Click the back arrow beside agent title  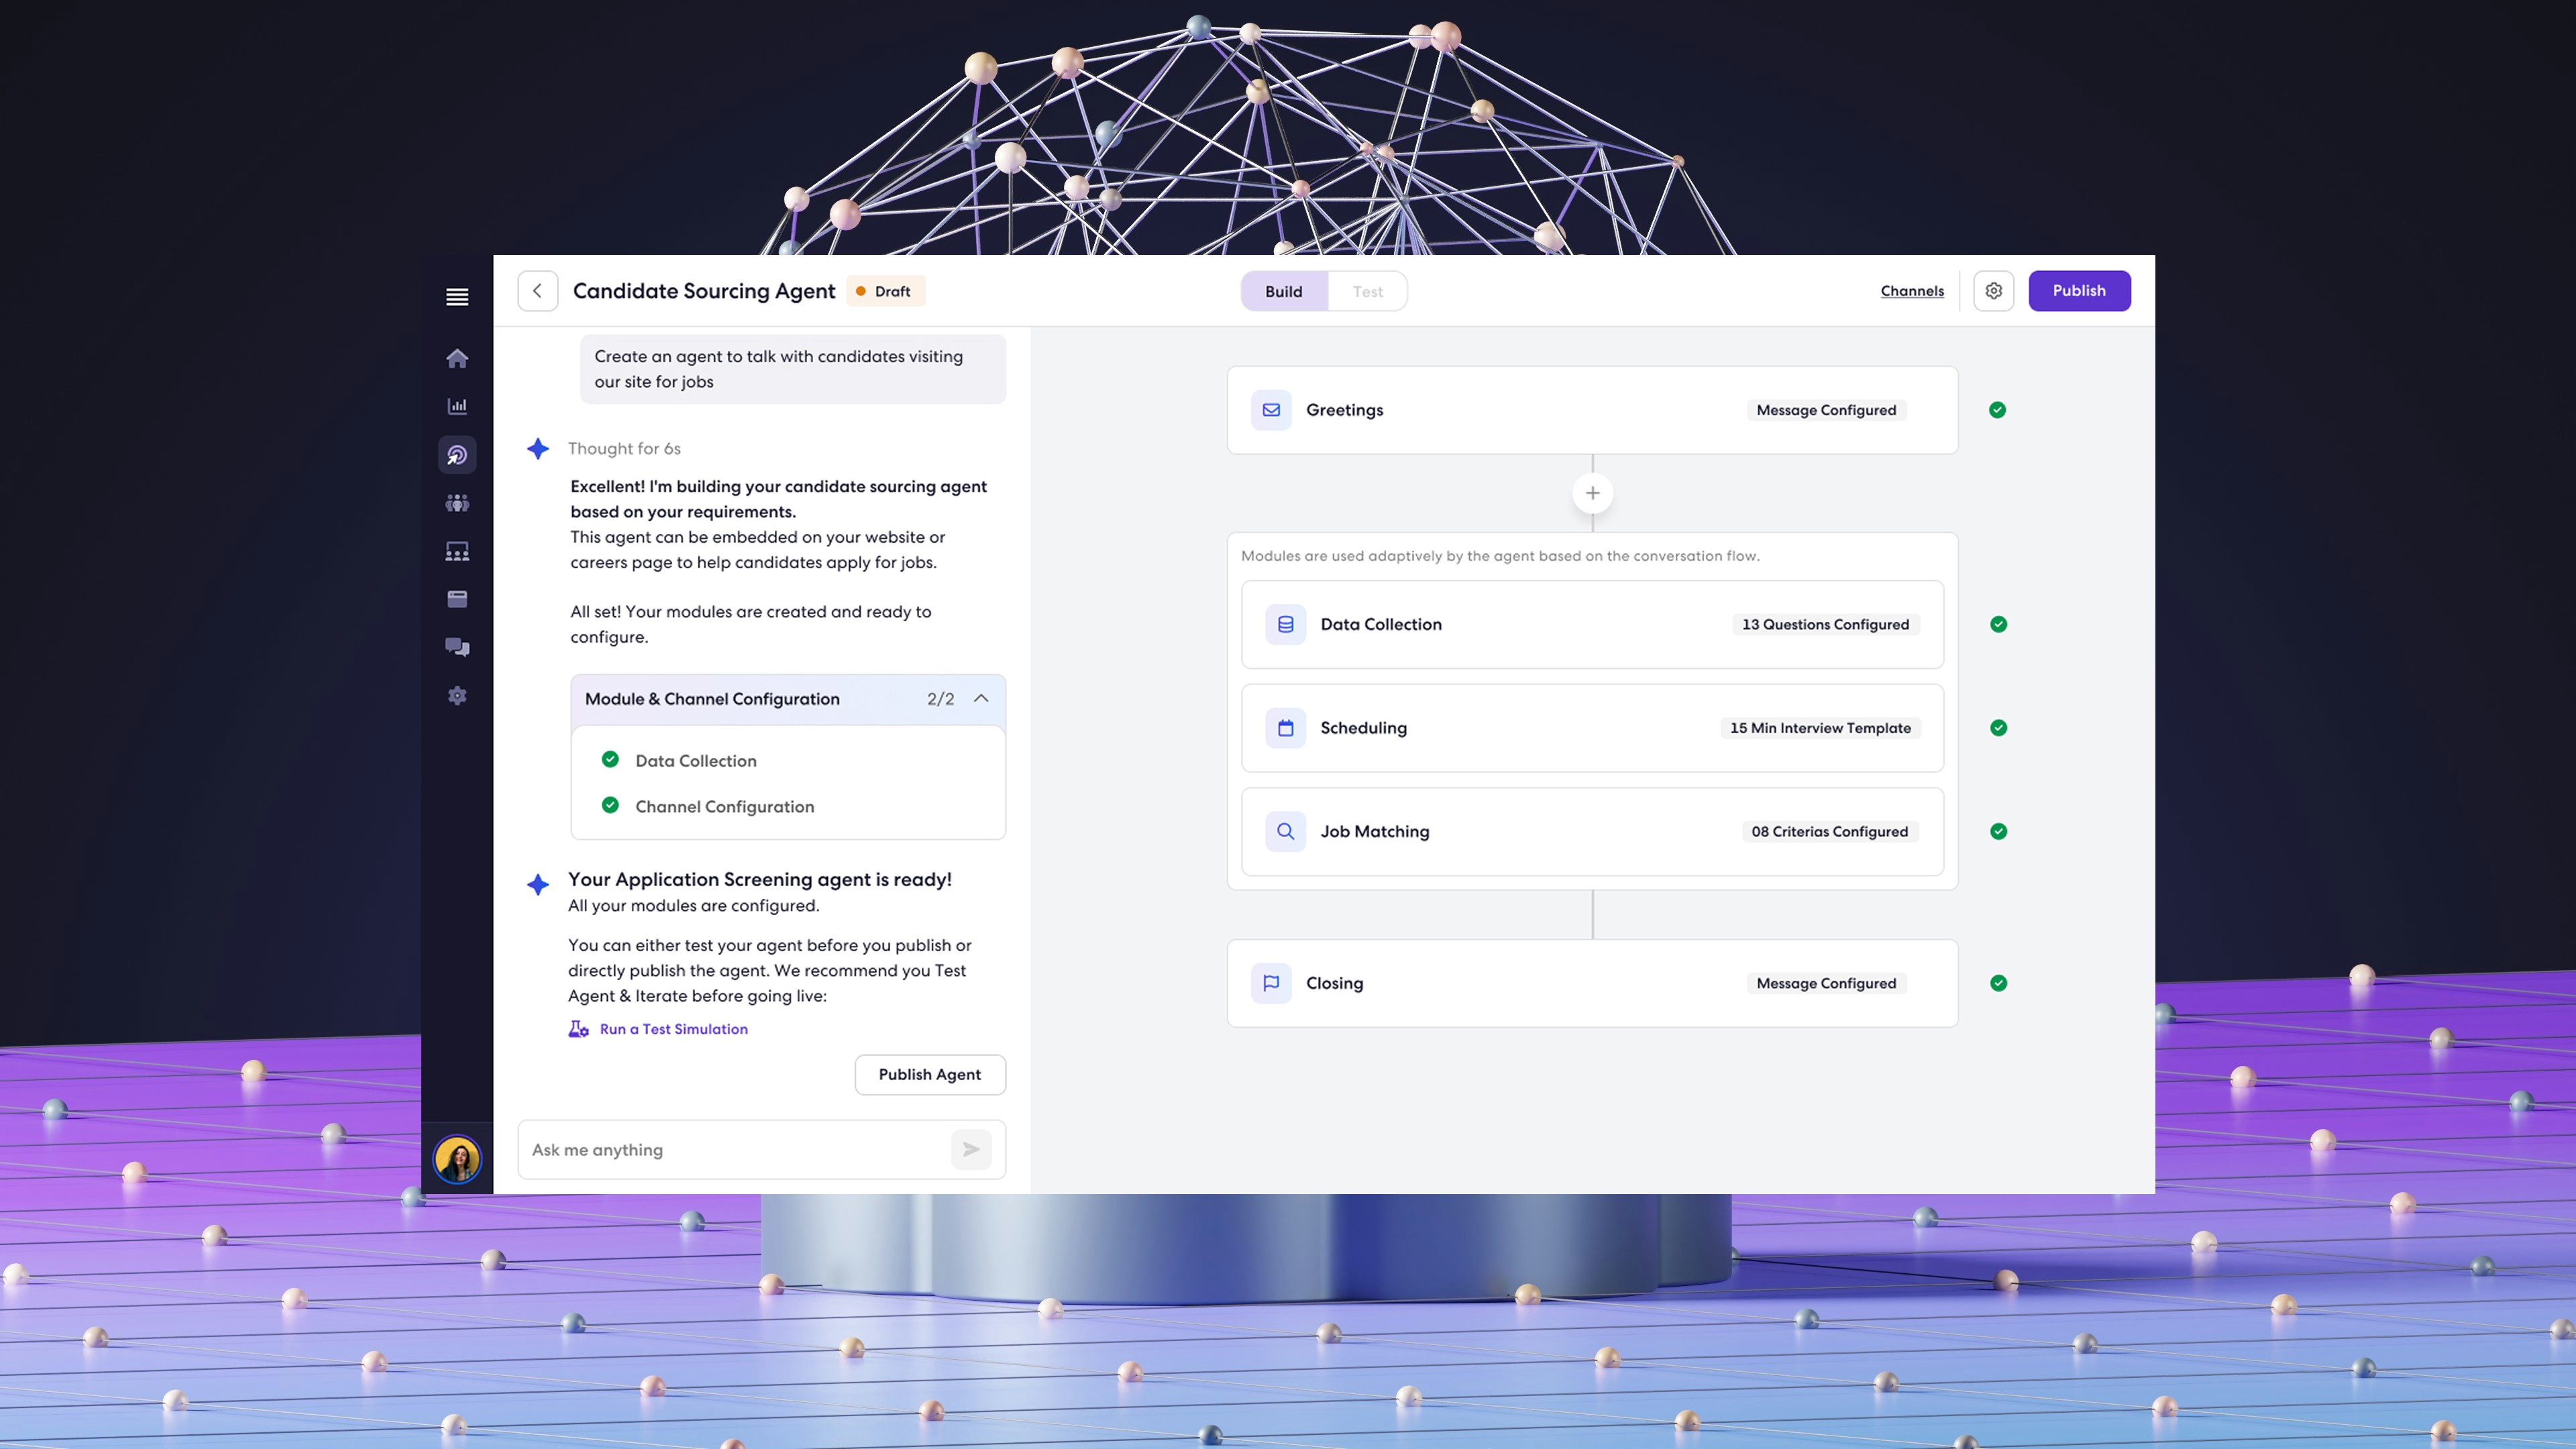click(x=537, y=291)
